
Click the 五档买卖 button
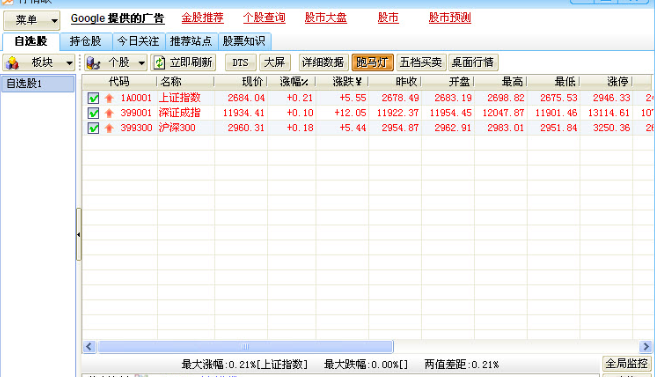(421, 63)
